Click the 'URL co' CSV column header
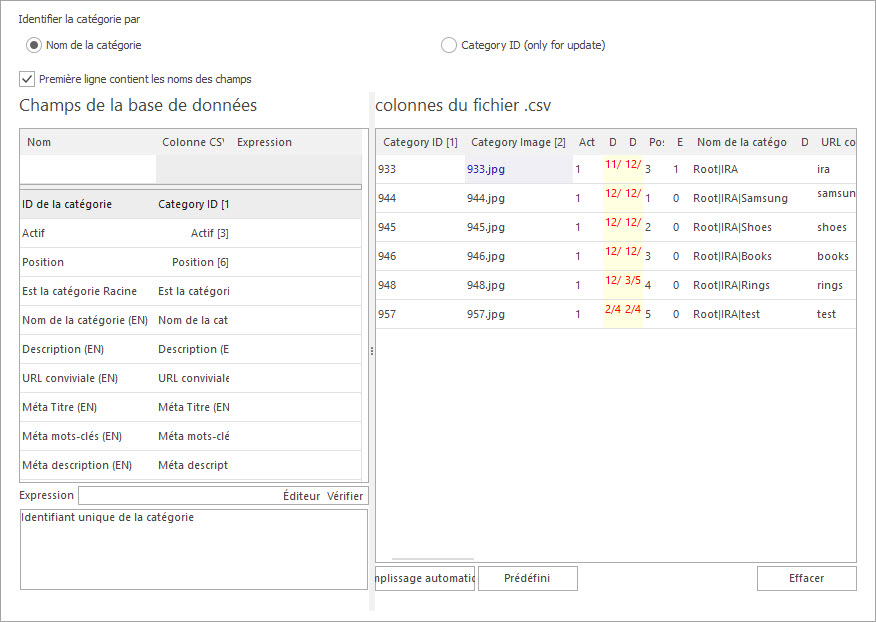Screen dimensions: 876x622 [836, 142]
